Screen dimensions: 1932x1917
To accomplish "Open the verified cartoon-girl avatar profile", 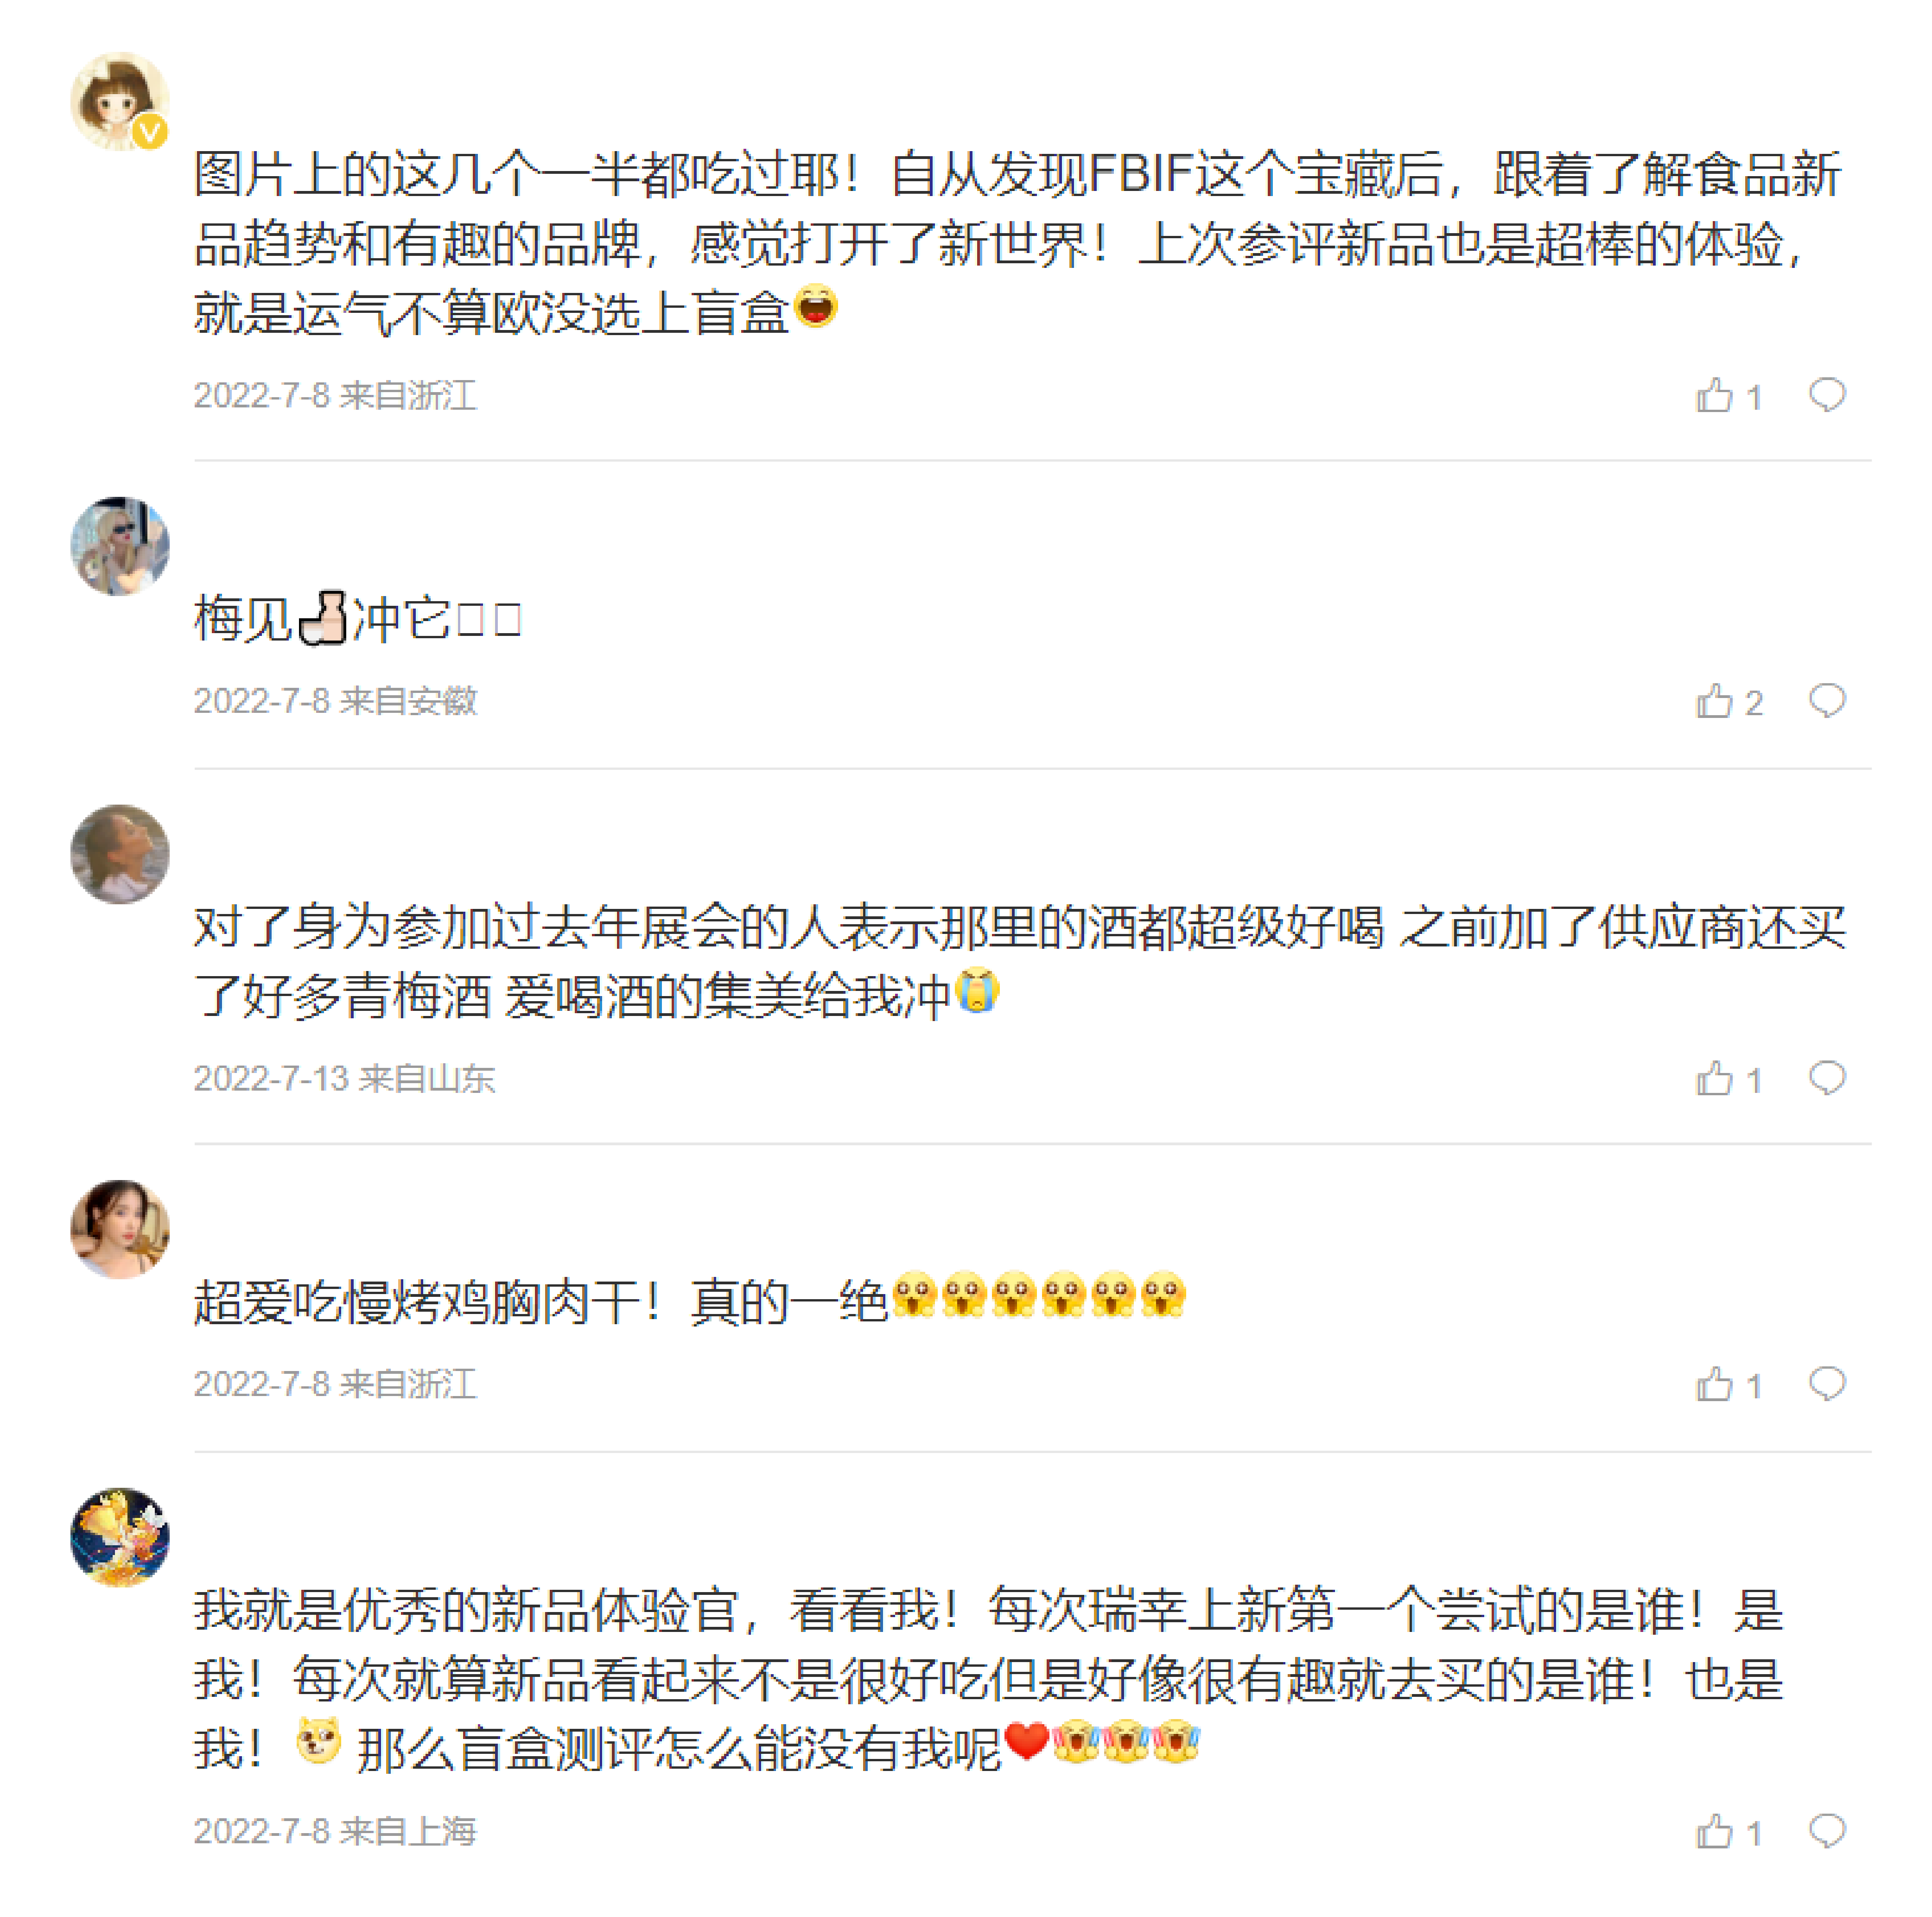I will [118, 100].
